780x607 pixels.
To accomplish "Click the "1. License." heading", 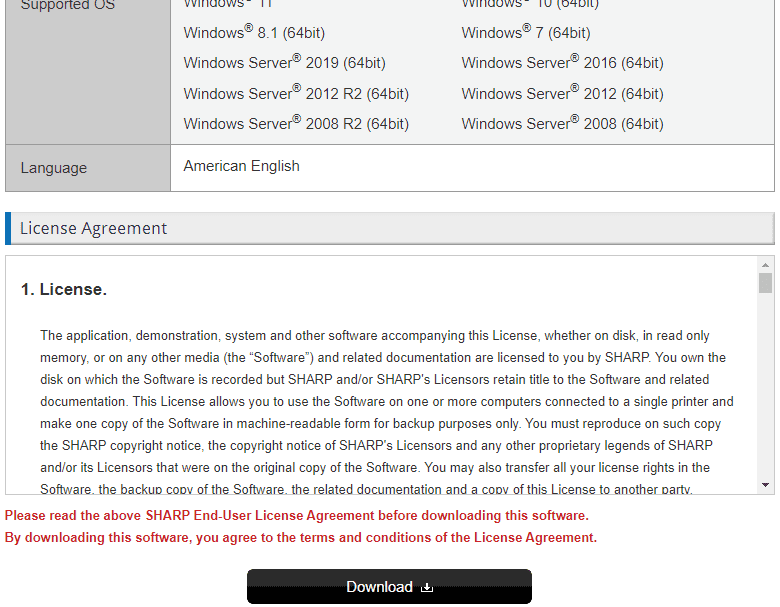I will pos(63,289).
